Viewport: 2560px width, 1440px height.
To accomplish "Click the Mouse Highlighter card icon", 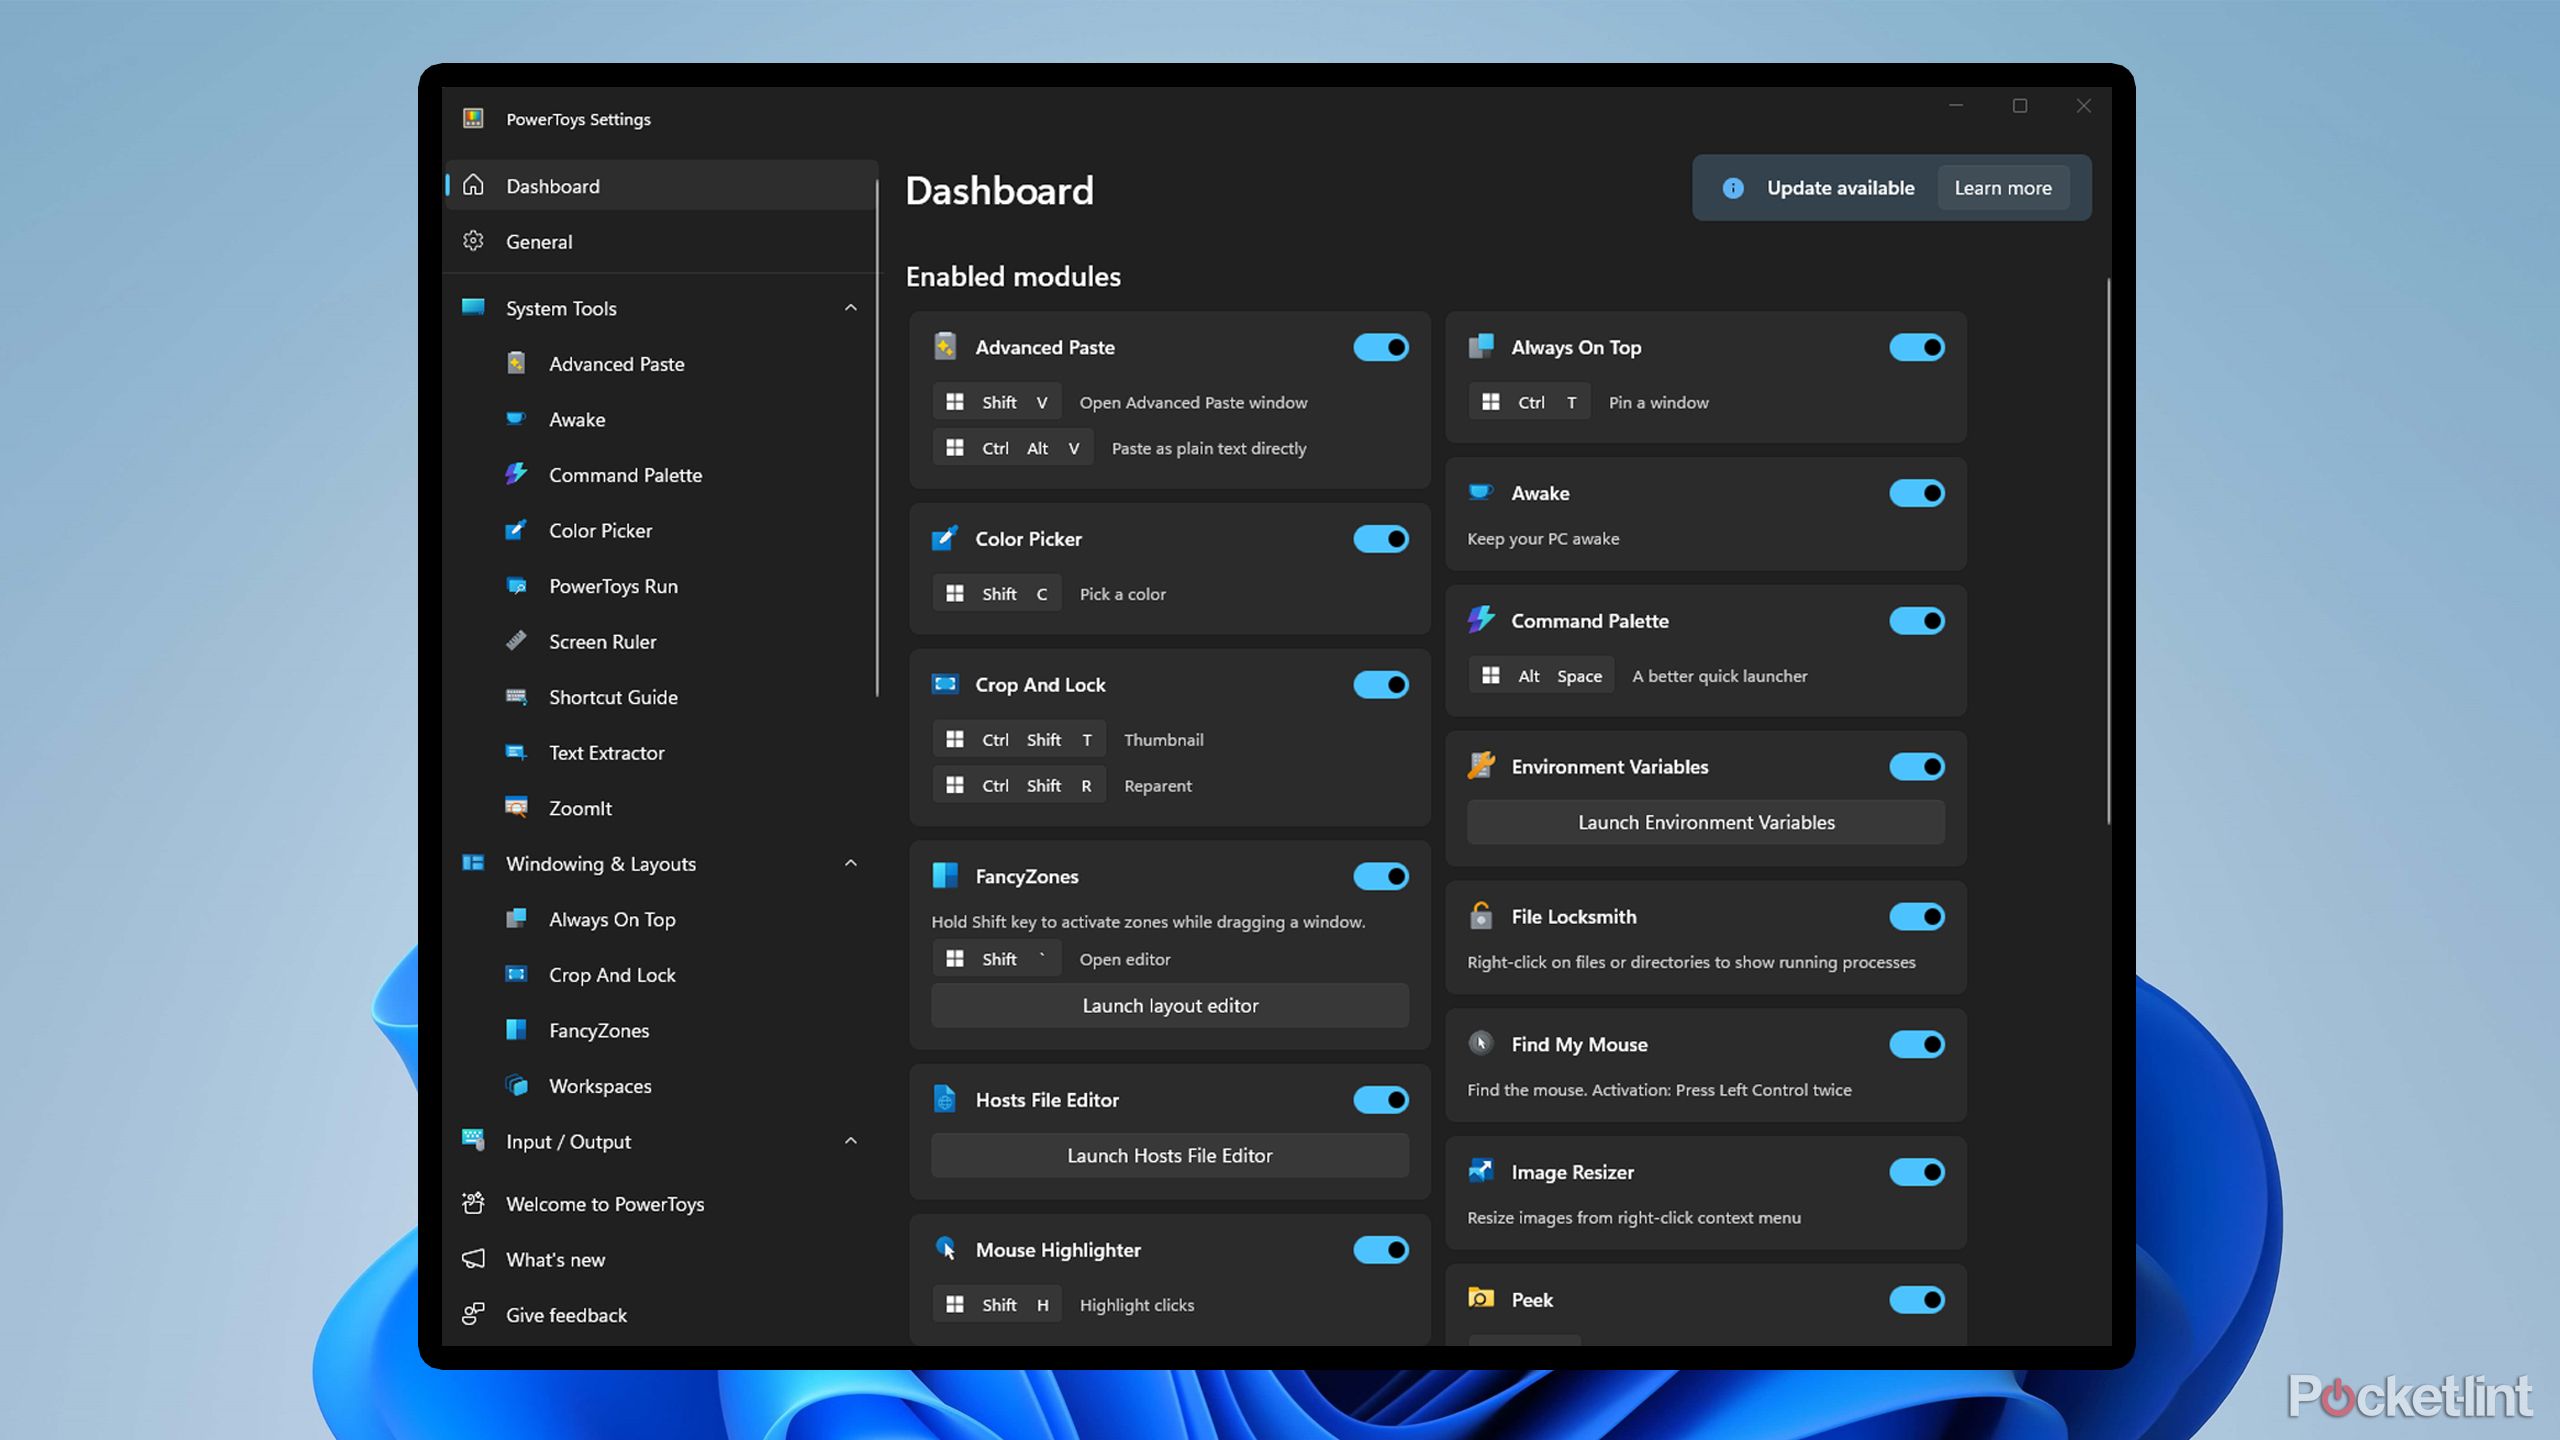I will [x=945, y=1249].
